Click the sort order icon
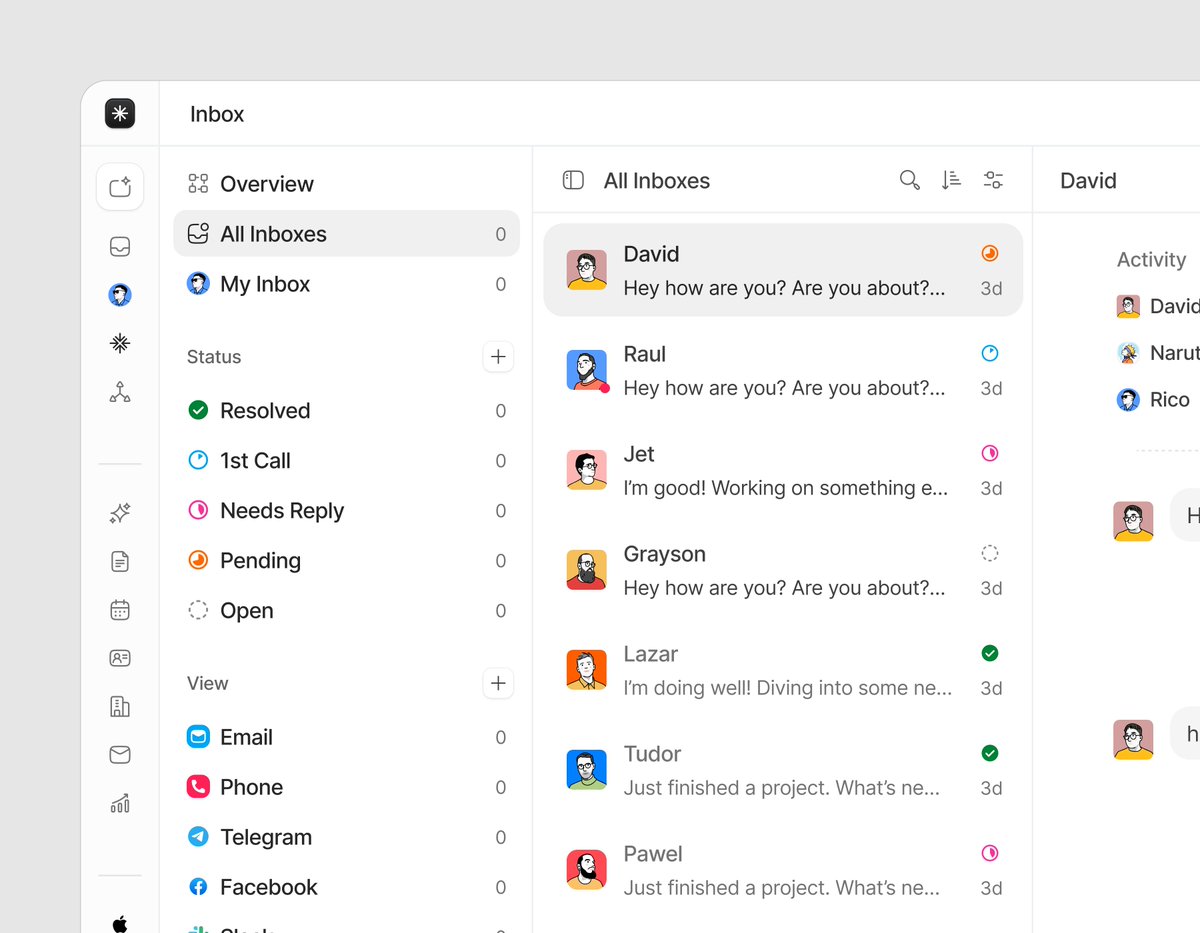This screenshot has width=1200, height=933. (x=951, y=180)
